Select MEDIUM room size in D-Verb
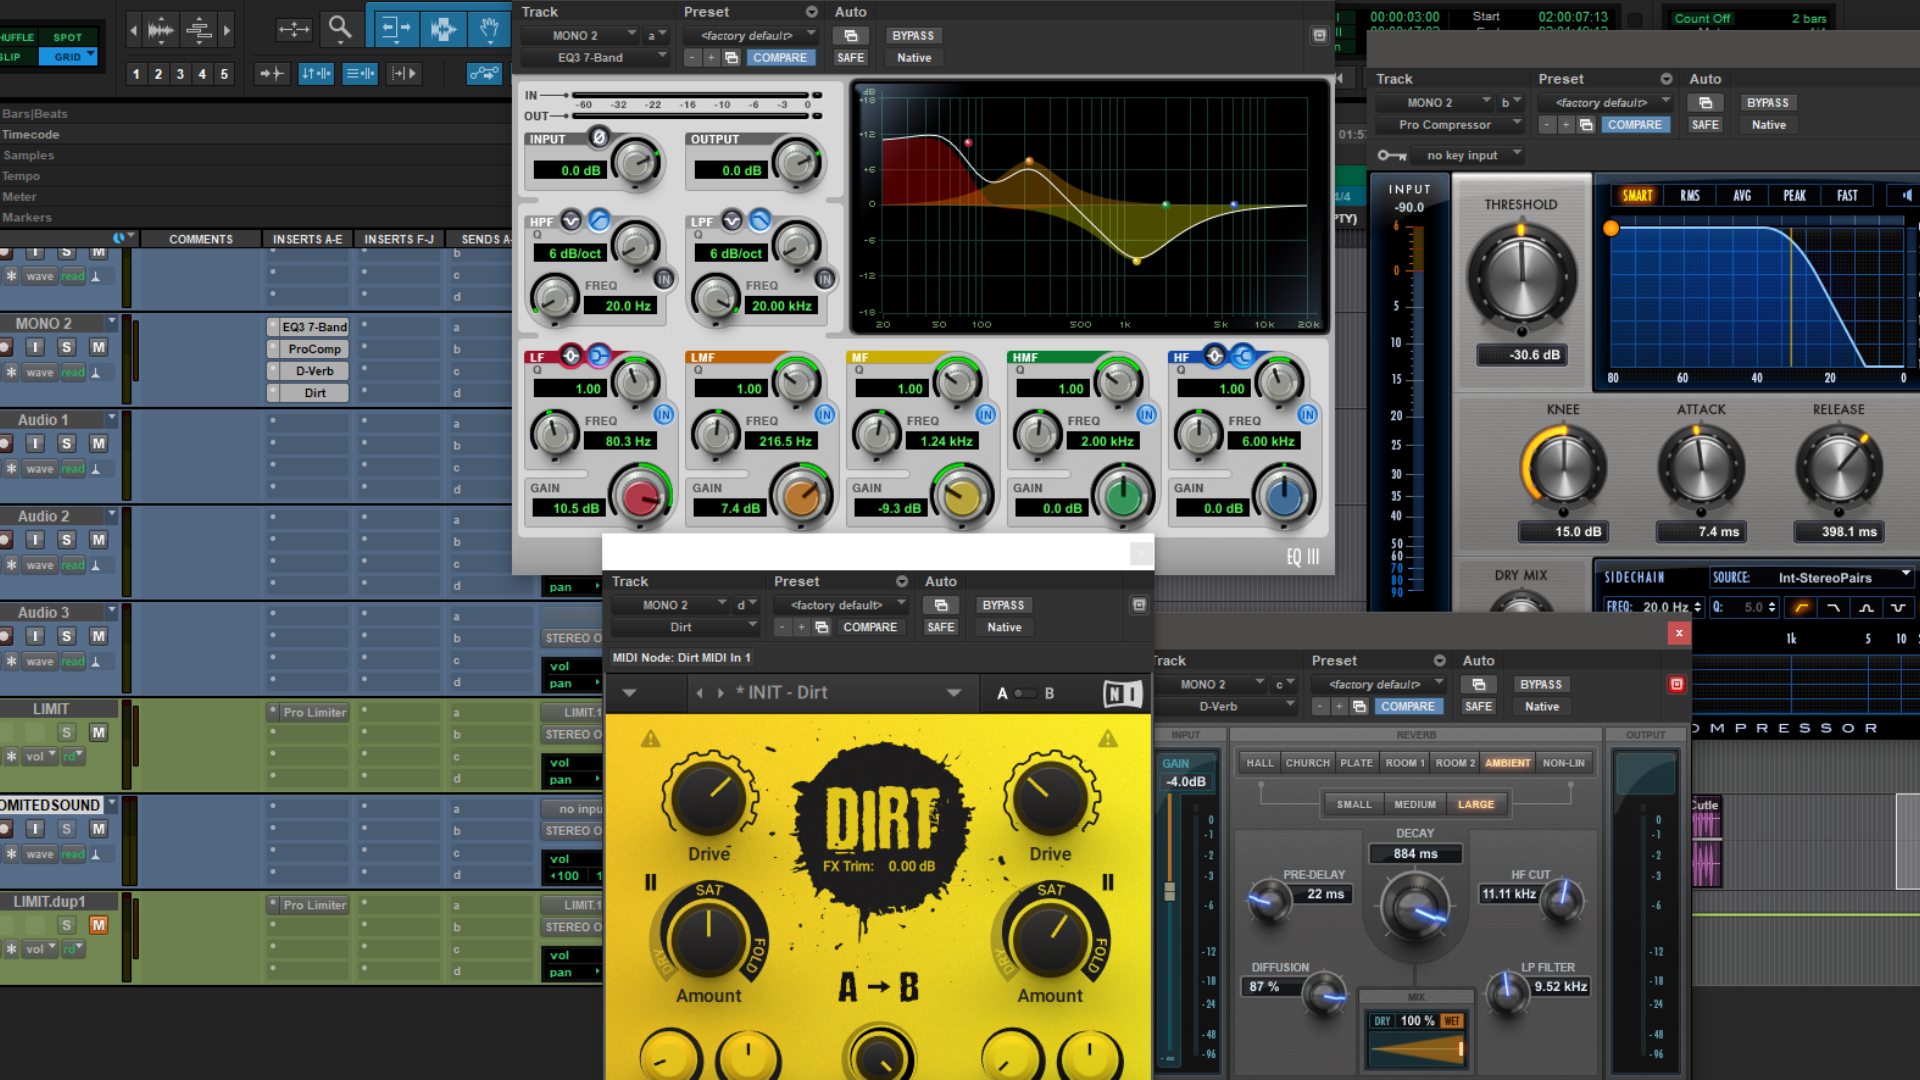 1415,804
